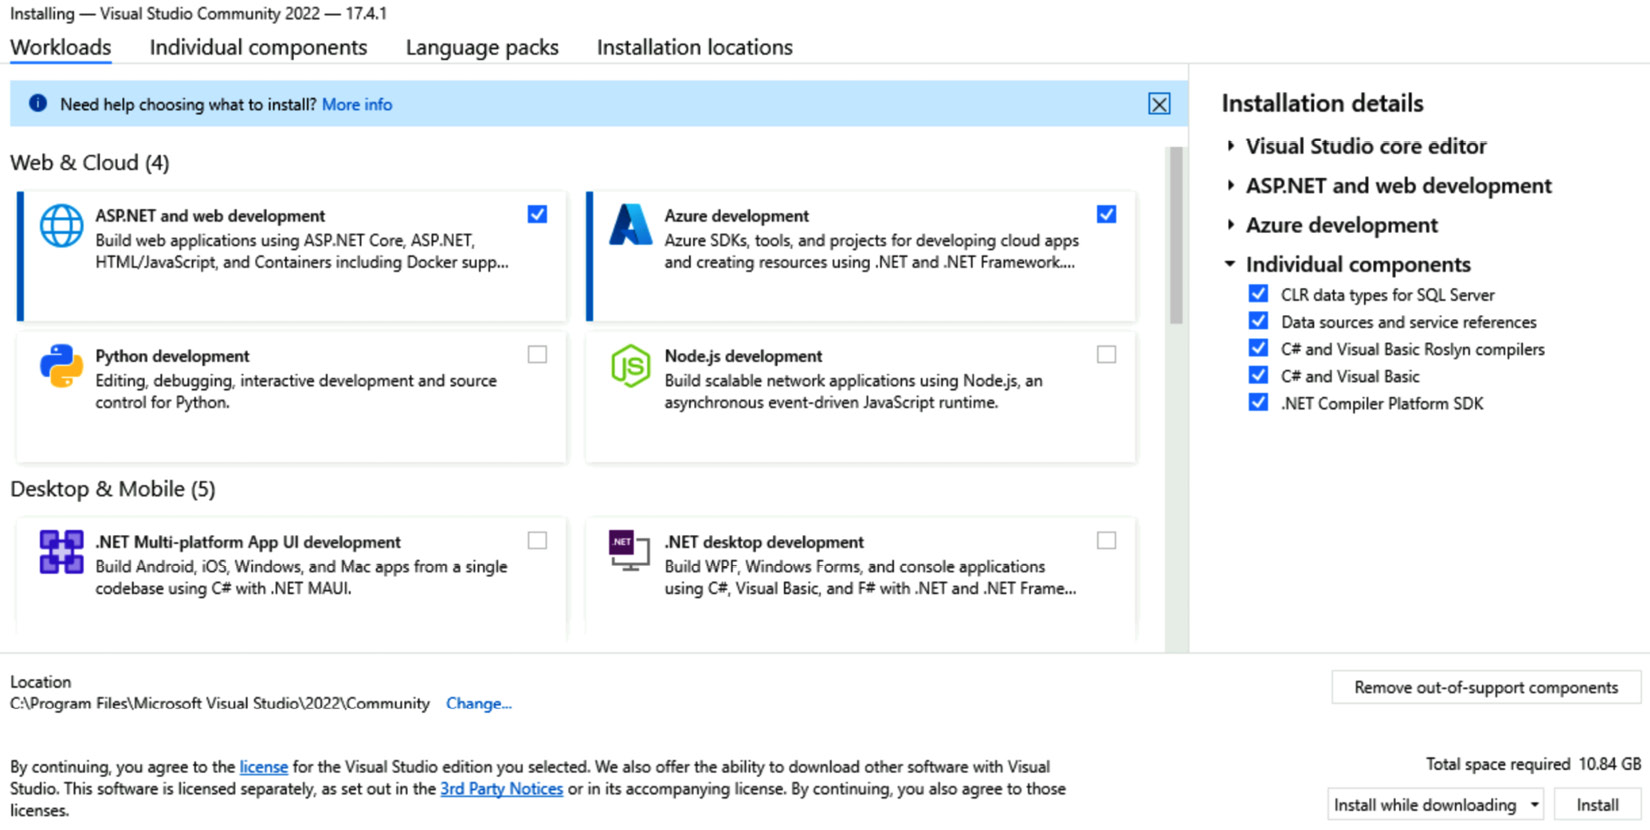Viewport: 1650px width, 830px height.
Task: Open the 3rd Party Notices link
Action: pos(502,789)
